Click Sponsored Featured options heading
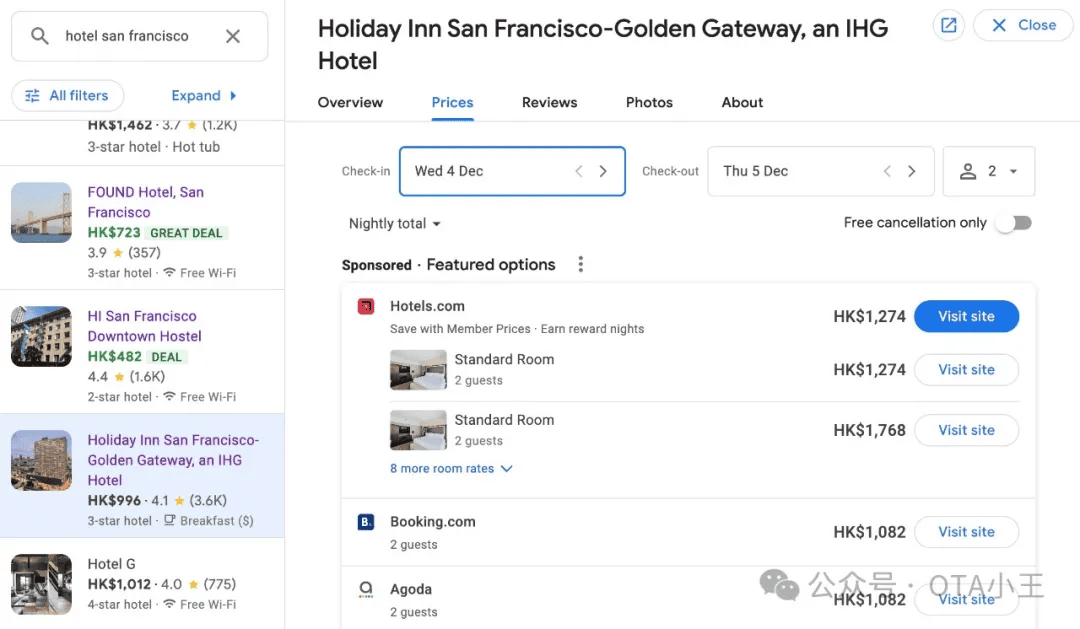 [448, 265]
